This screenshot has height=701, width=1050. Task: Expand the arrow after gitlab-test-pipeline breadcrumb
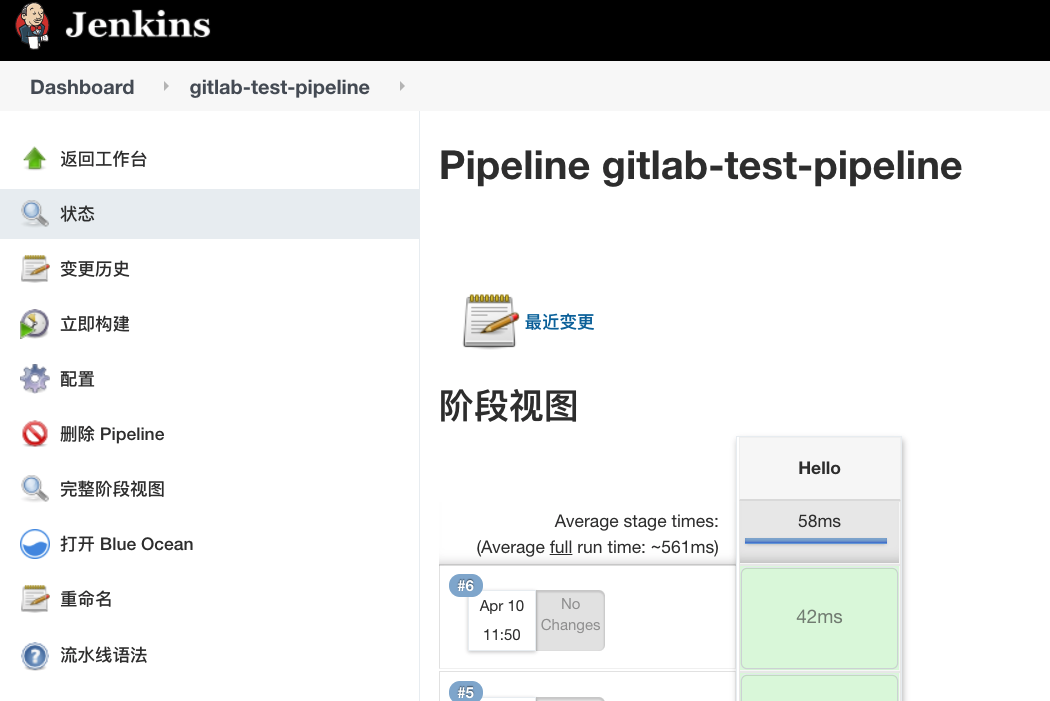(x=402, y=86)
